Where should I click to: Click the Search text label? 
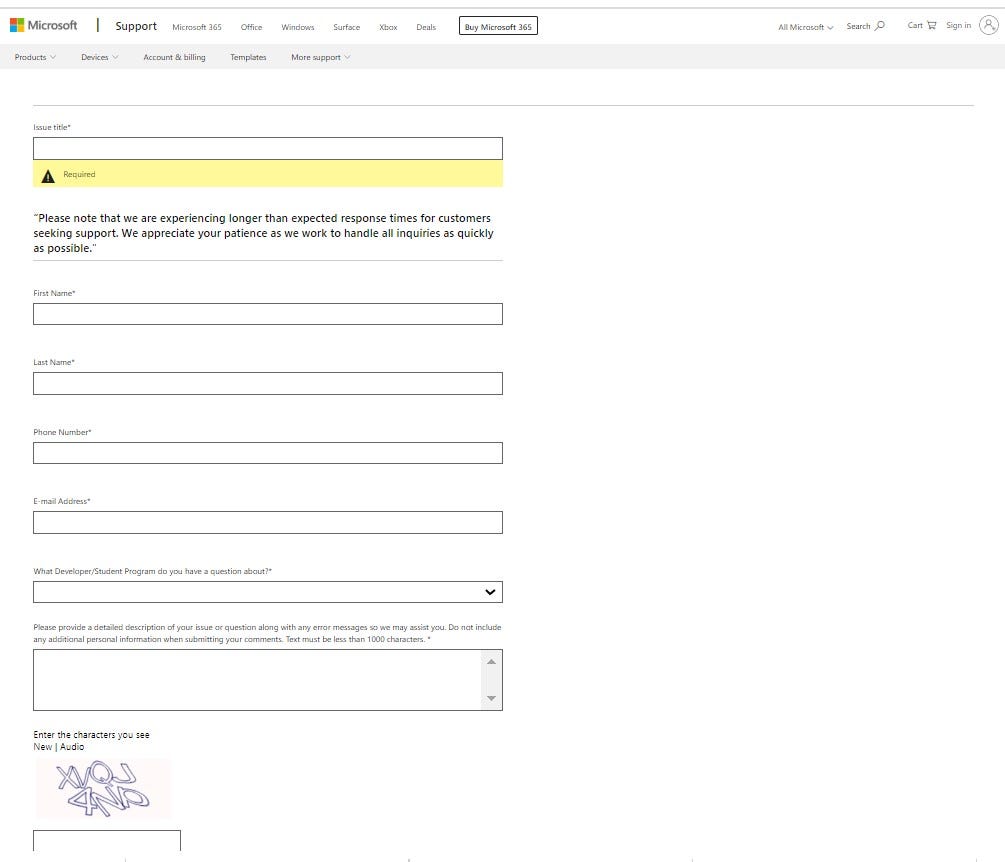pyautogui.click(x=858, y=26)
